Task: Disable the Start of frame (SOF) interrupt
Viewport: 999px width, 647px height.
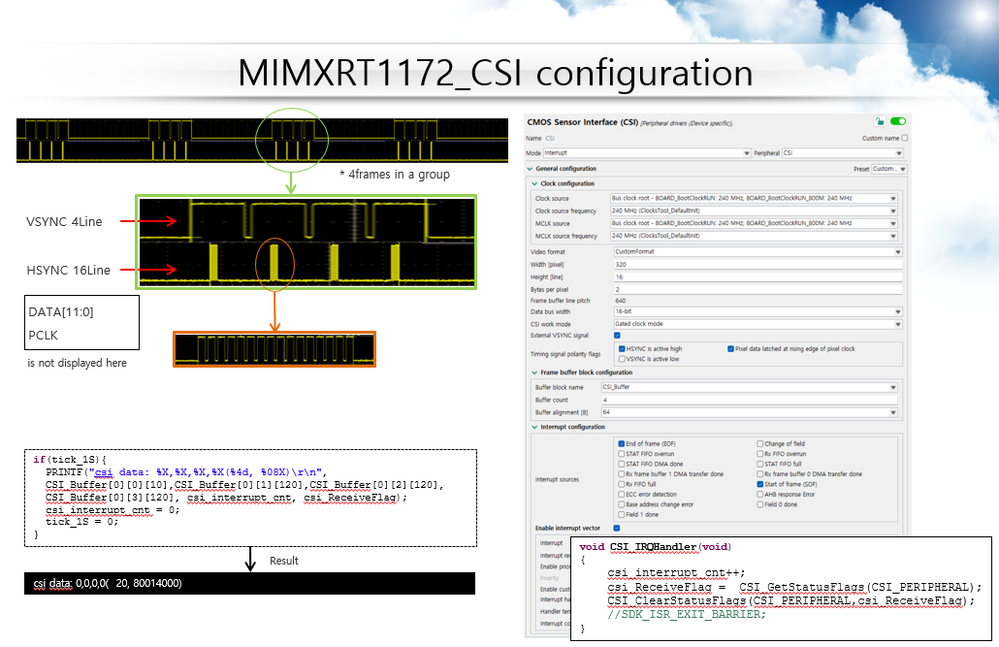Action: [759, 483]
